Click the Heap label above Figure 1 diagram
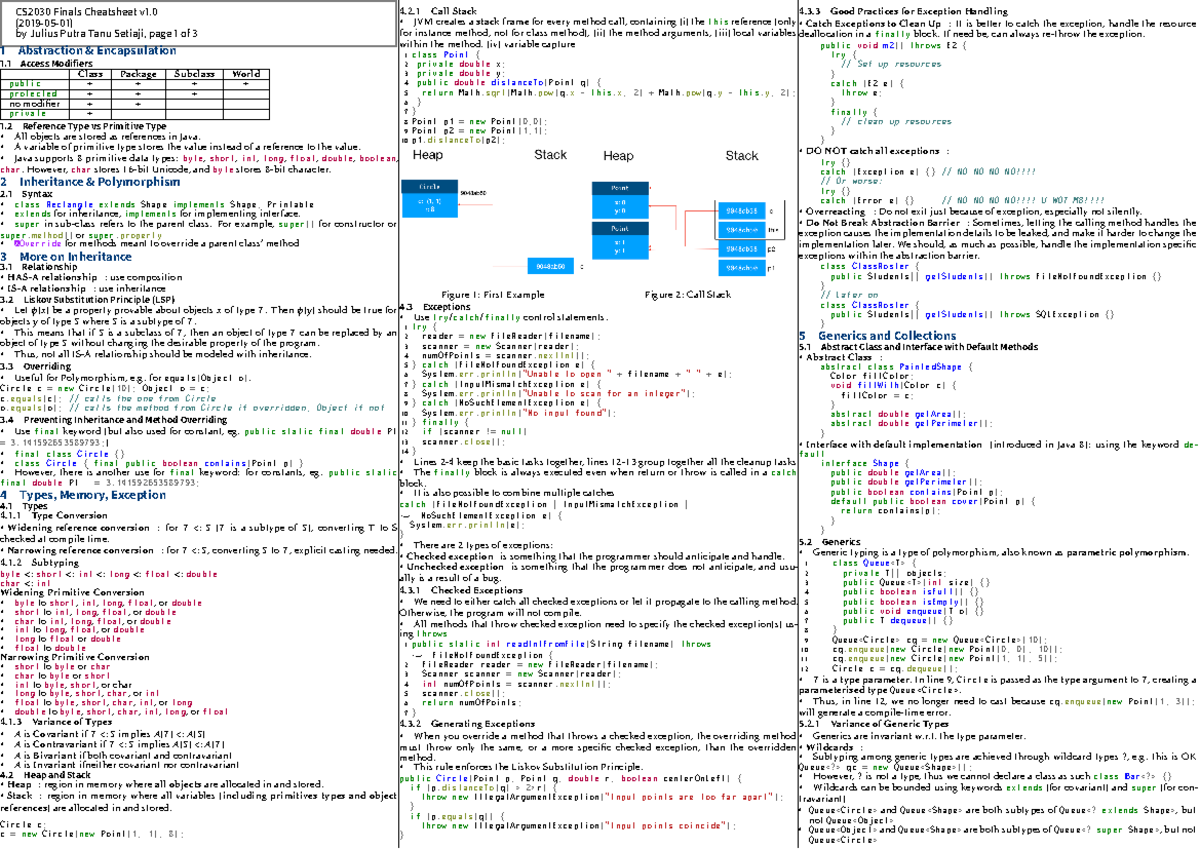Viewport: 1200px width, 849px height. (x=427, y=155)
